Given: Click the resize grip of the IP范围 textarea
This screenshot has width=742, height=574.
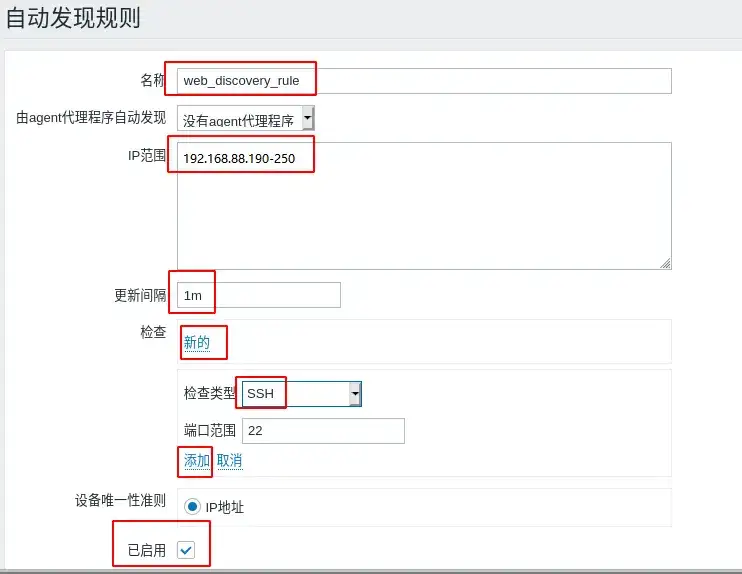Looking at the screenshot, I should coord(665,264).
